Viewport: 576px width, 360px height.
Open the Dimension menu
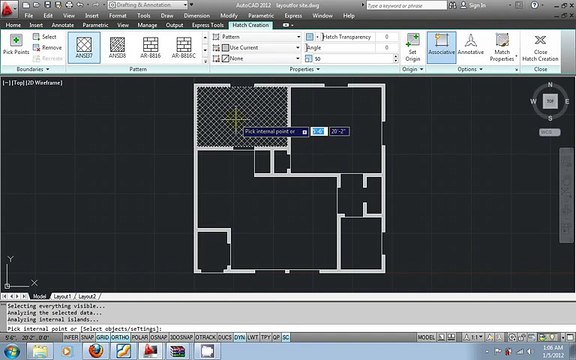(x=197, y=16)
